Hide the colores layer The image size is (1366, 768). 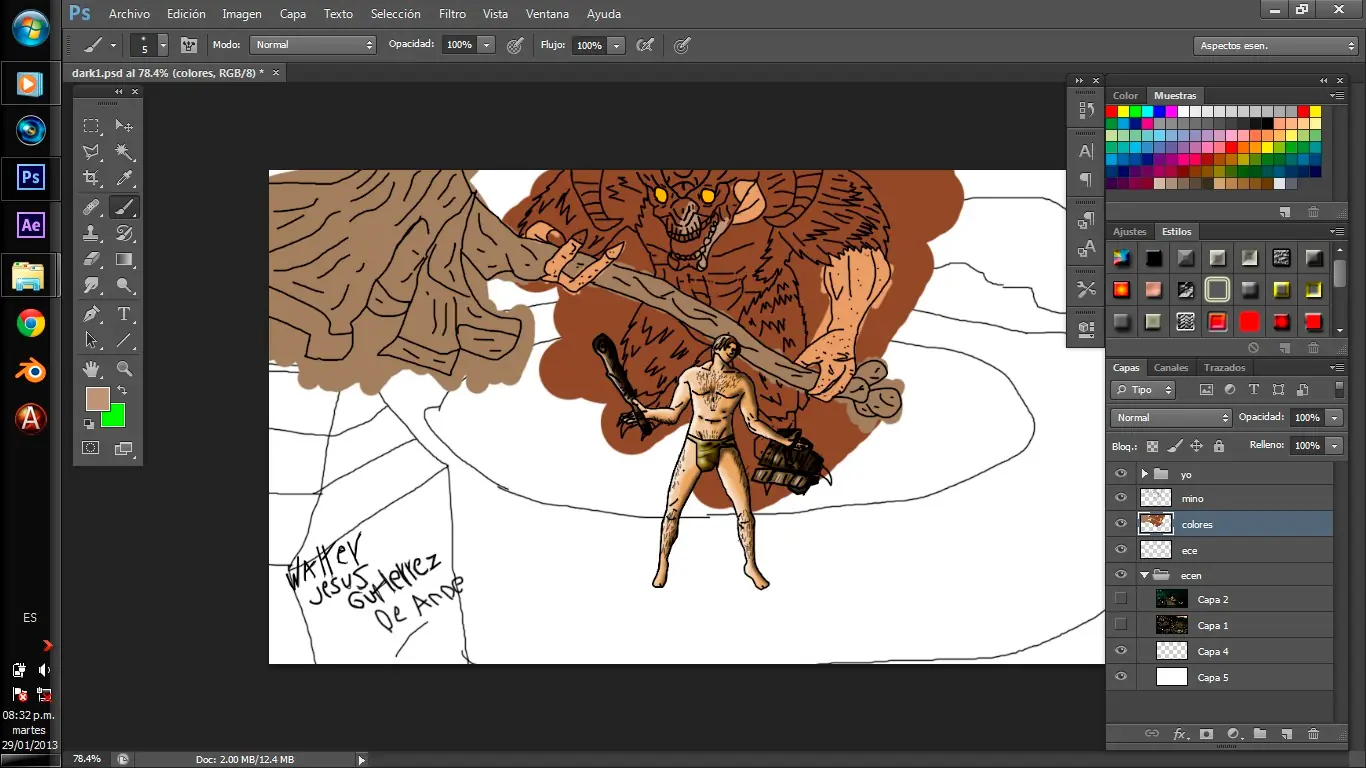coord(1120,524)
